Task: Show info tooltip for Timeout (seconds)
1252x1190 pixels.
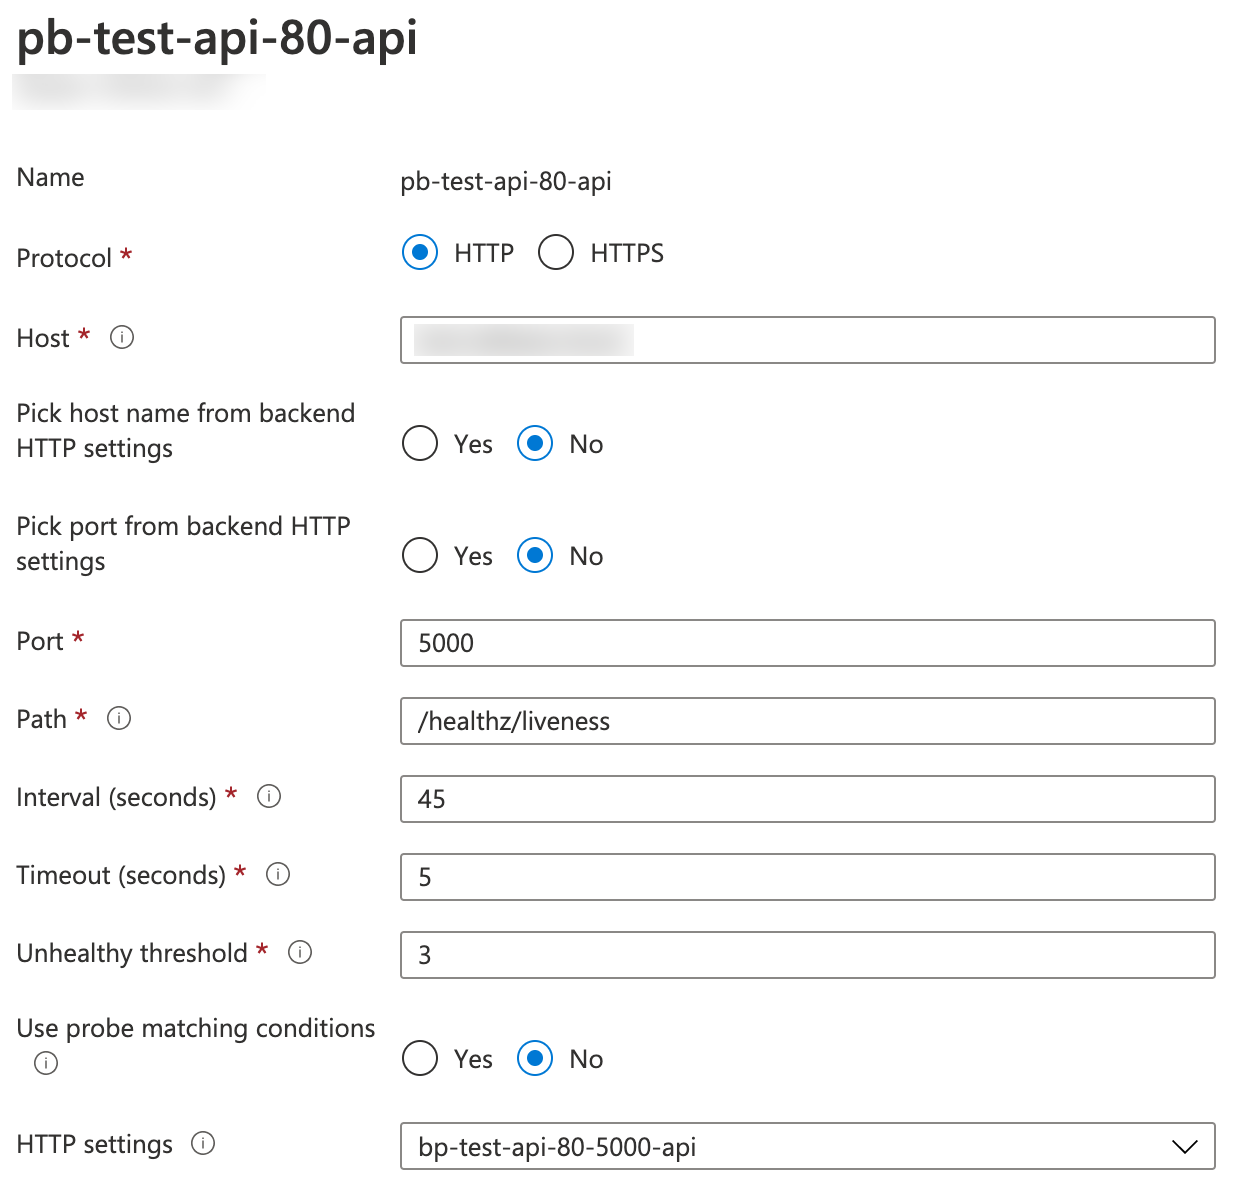Action: [278, 874]
